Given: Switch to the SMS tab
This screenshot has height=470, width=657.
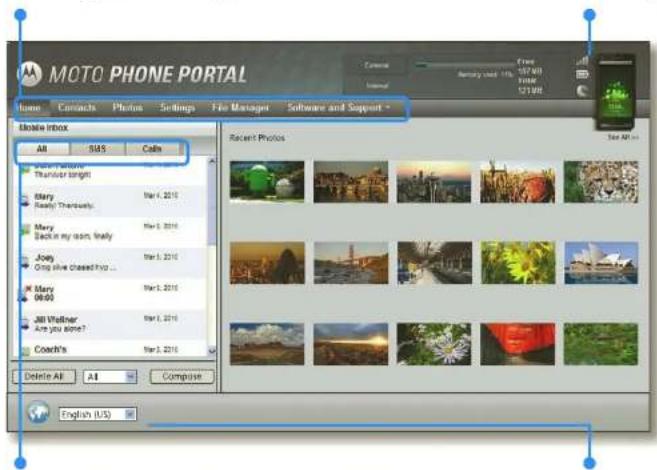Looking at the screenshot, I should 97,149.
